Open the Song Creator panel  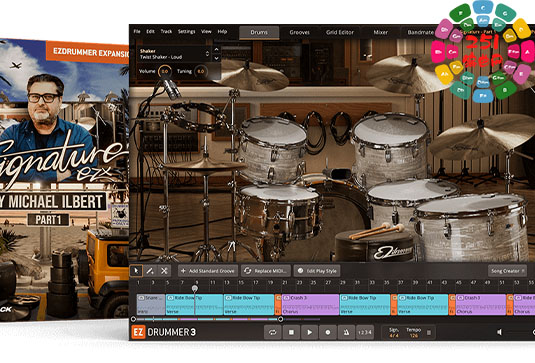tap(507, 271)
